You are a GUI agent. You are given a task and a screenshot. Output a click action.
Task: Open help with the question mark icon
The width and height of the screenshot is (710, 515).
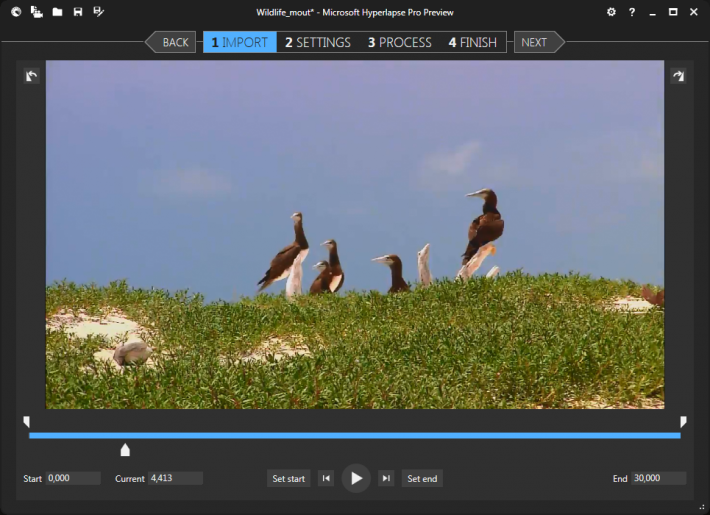(x=632, y=12)
